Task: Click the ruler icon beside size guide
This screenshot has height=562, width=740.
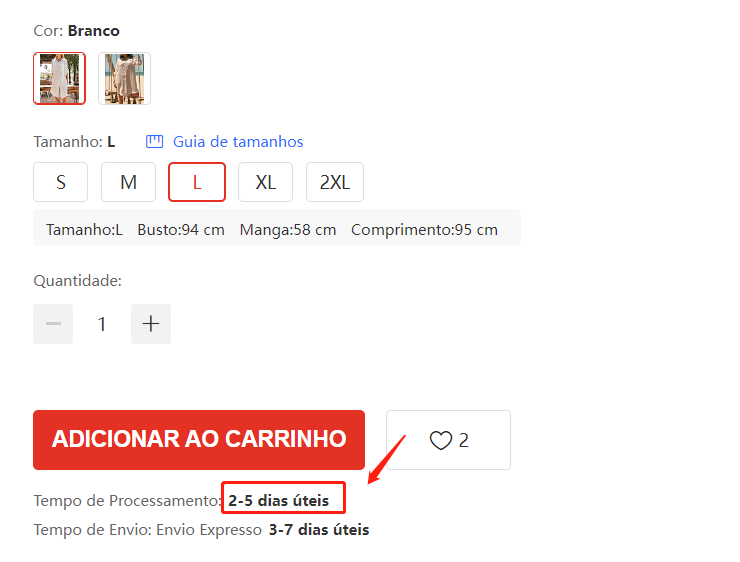Action: click(x=154, y=142)
